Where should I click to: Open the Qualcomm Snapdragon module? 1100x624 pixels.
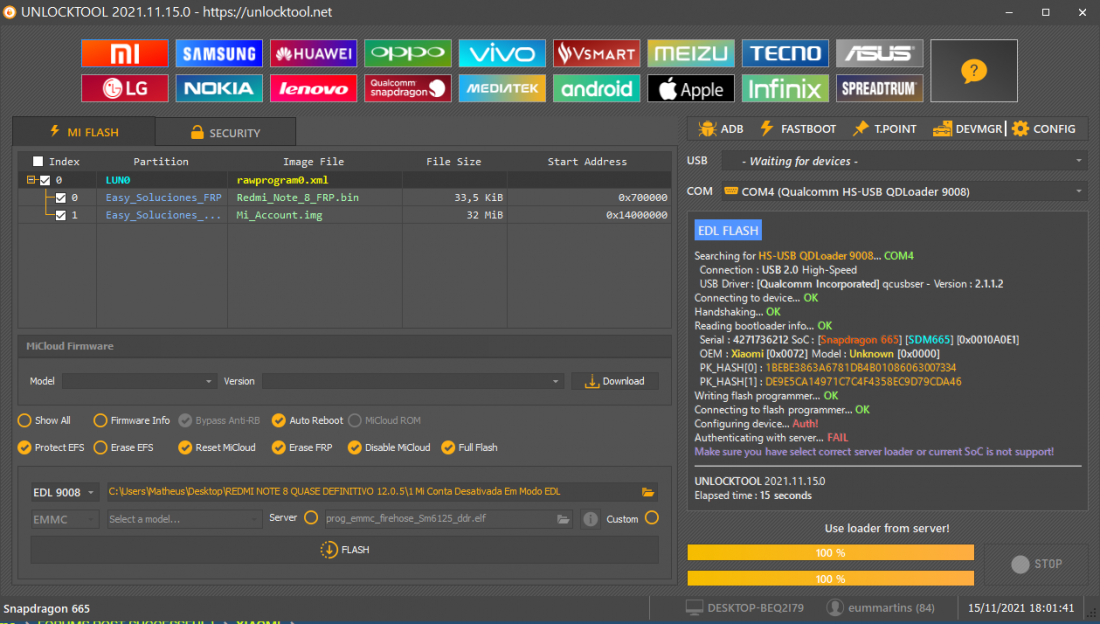point(408,88)
